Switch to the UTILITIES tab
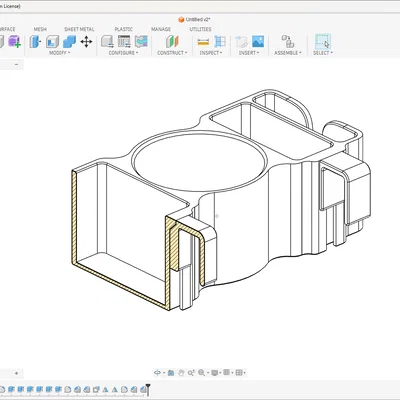Image resolution: width=400 pixels, height=400 pixels. 200,29
